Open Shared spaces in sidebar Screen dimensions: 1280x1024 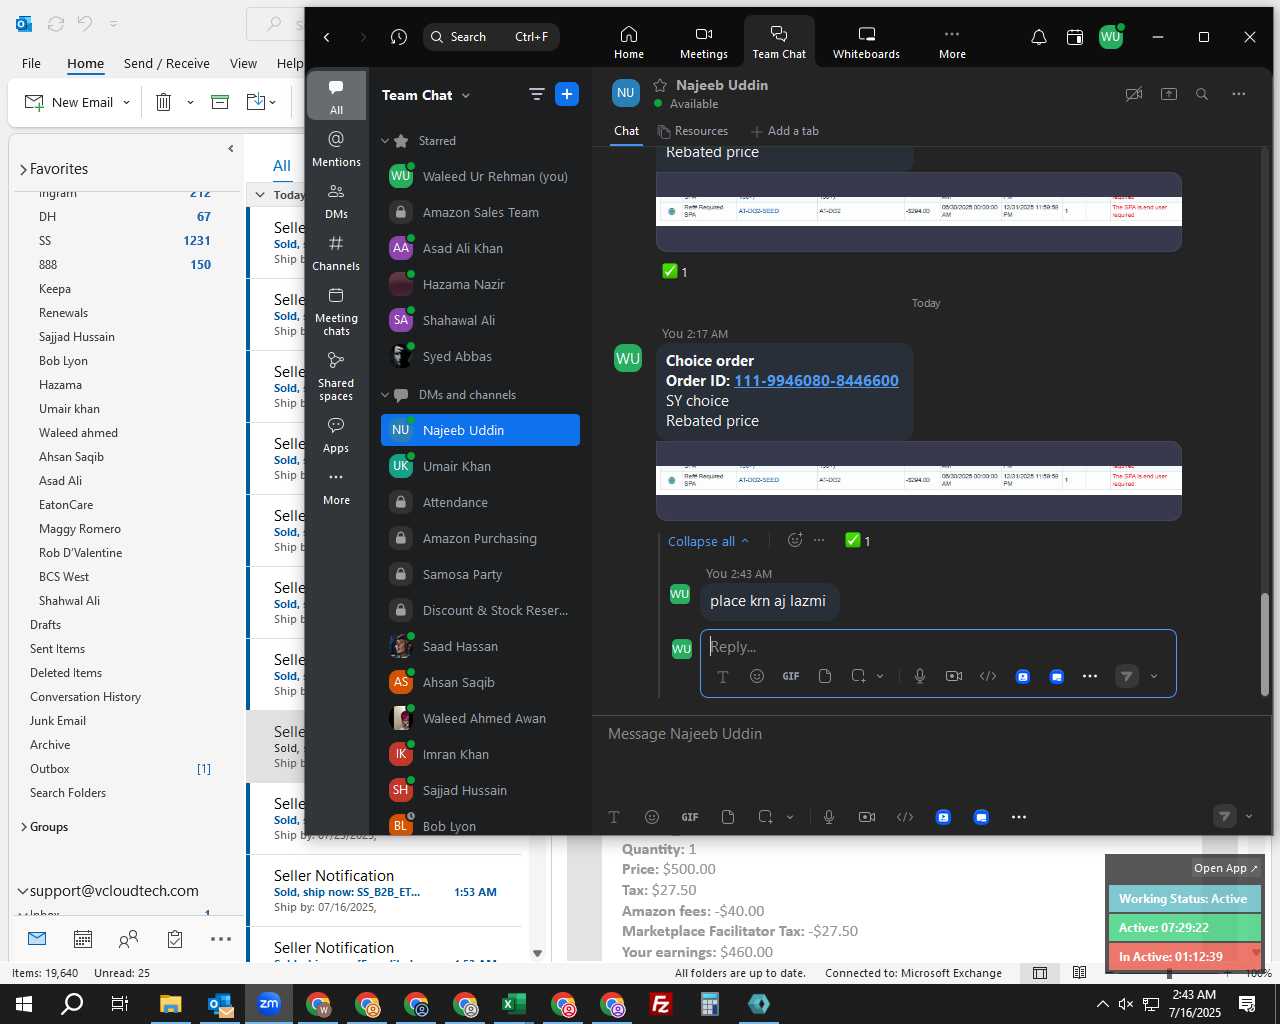point(336,376)
